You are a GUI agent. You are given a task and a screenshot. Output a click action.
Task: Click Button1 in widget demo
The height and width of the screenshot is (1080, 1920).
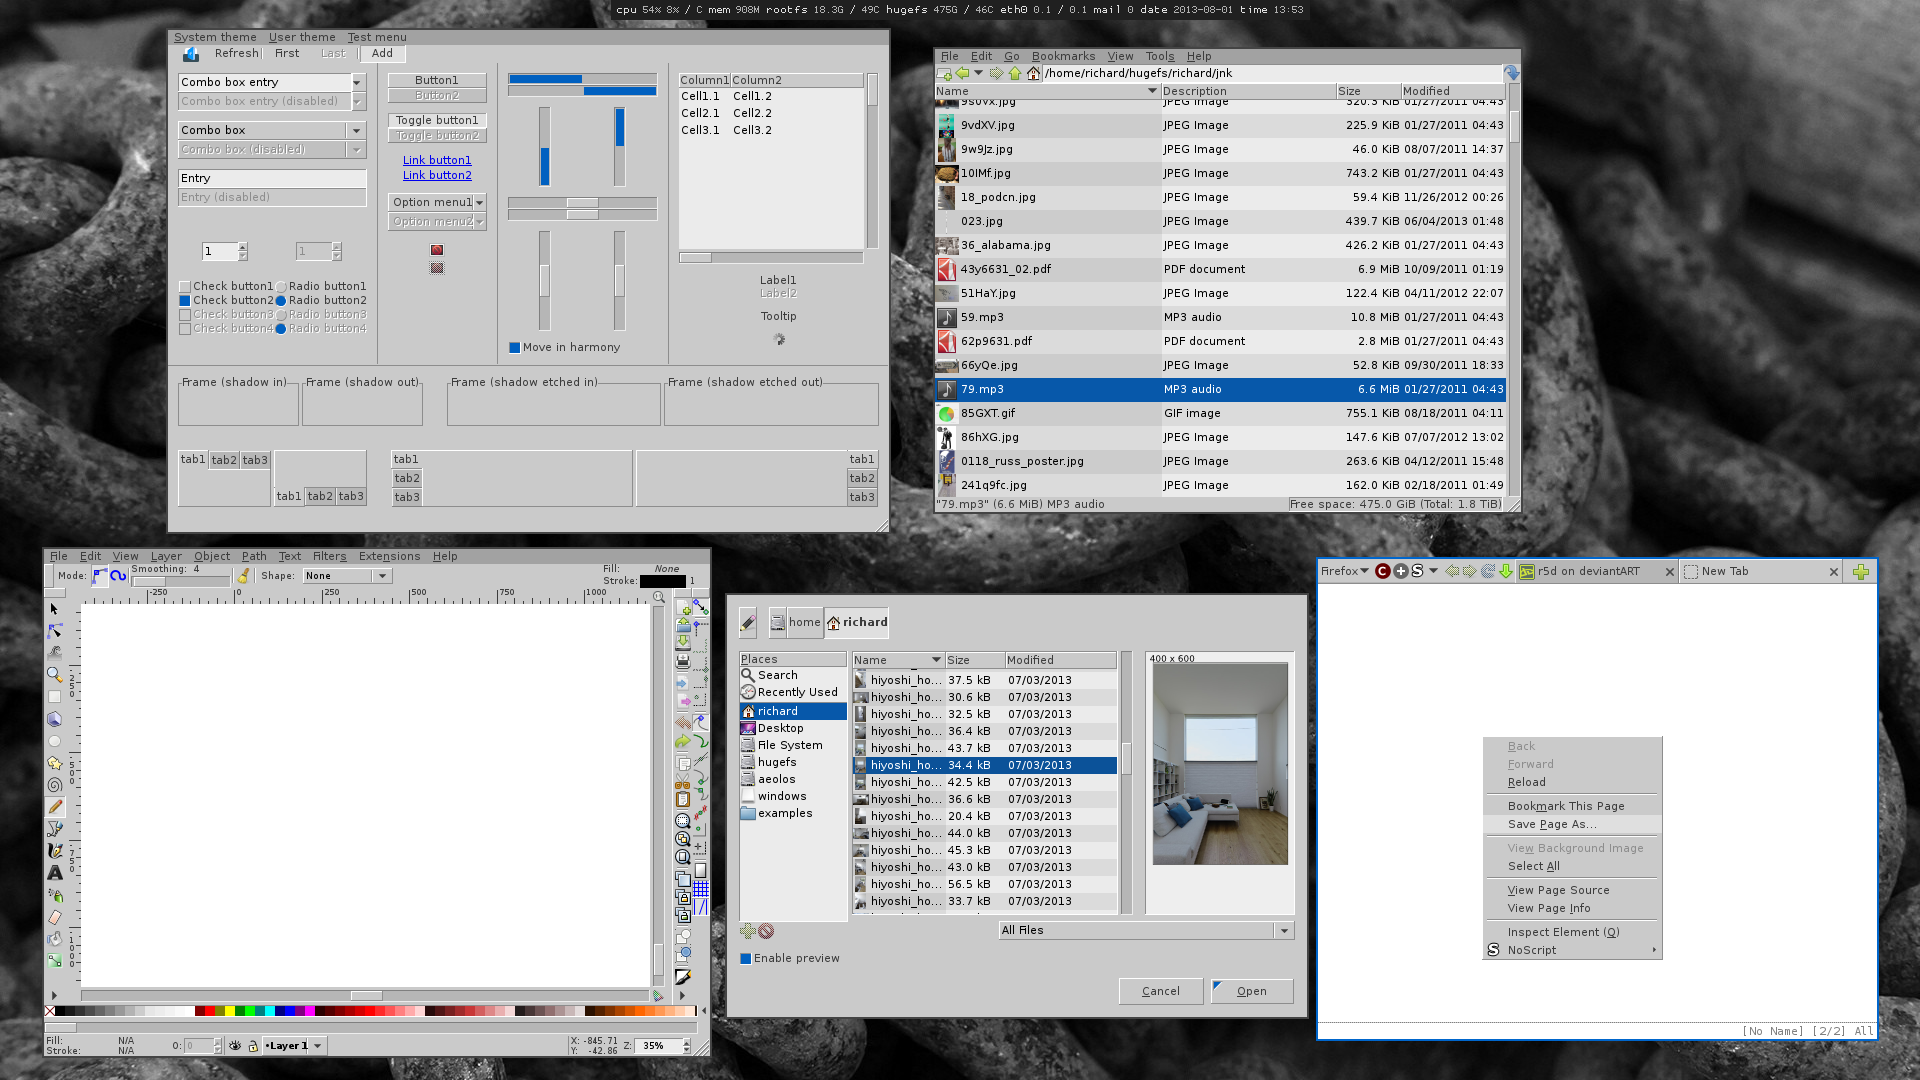tap(437, 80)
